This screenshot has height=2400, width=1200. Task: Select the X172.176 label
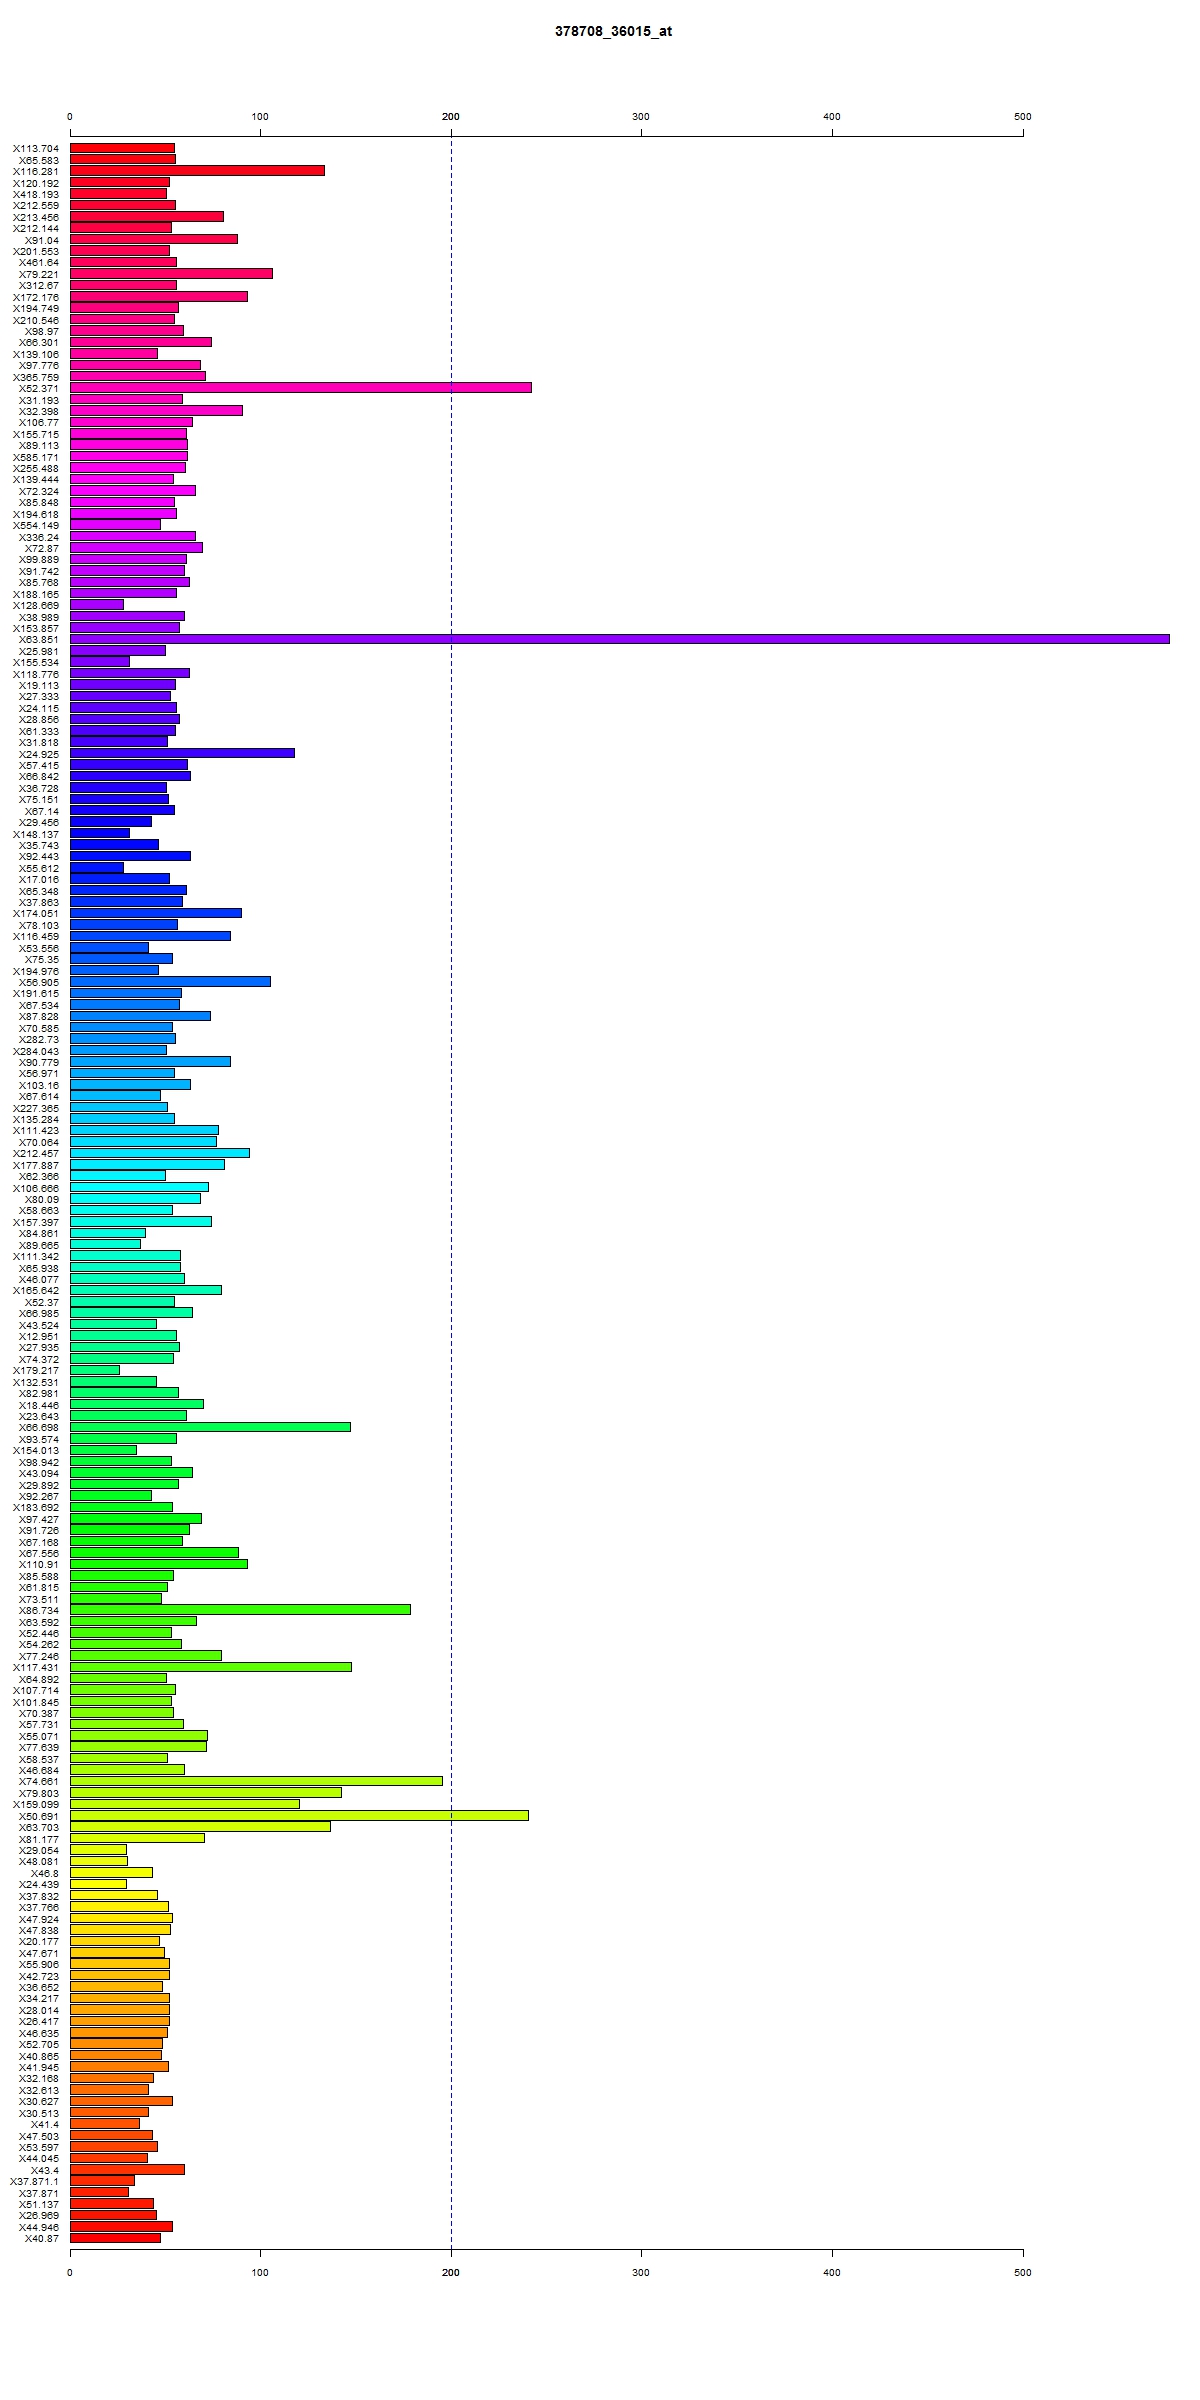(36, 297)
